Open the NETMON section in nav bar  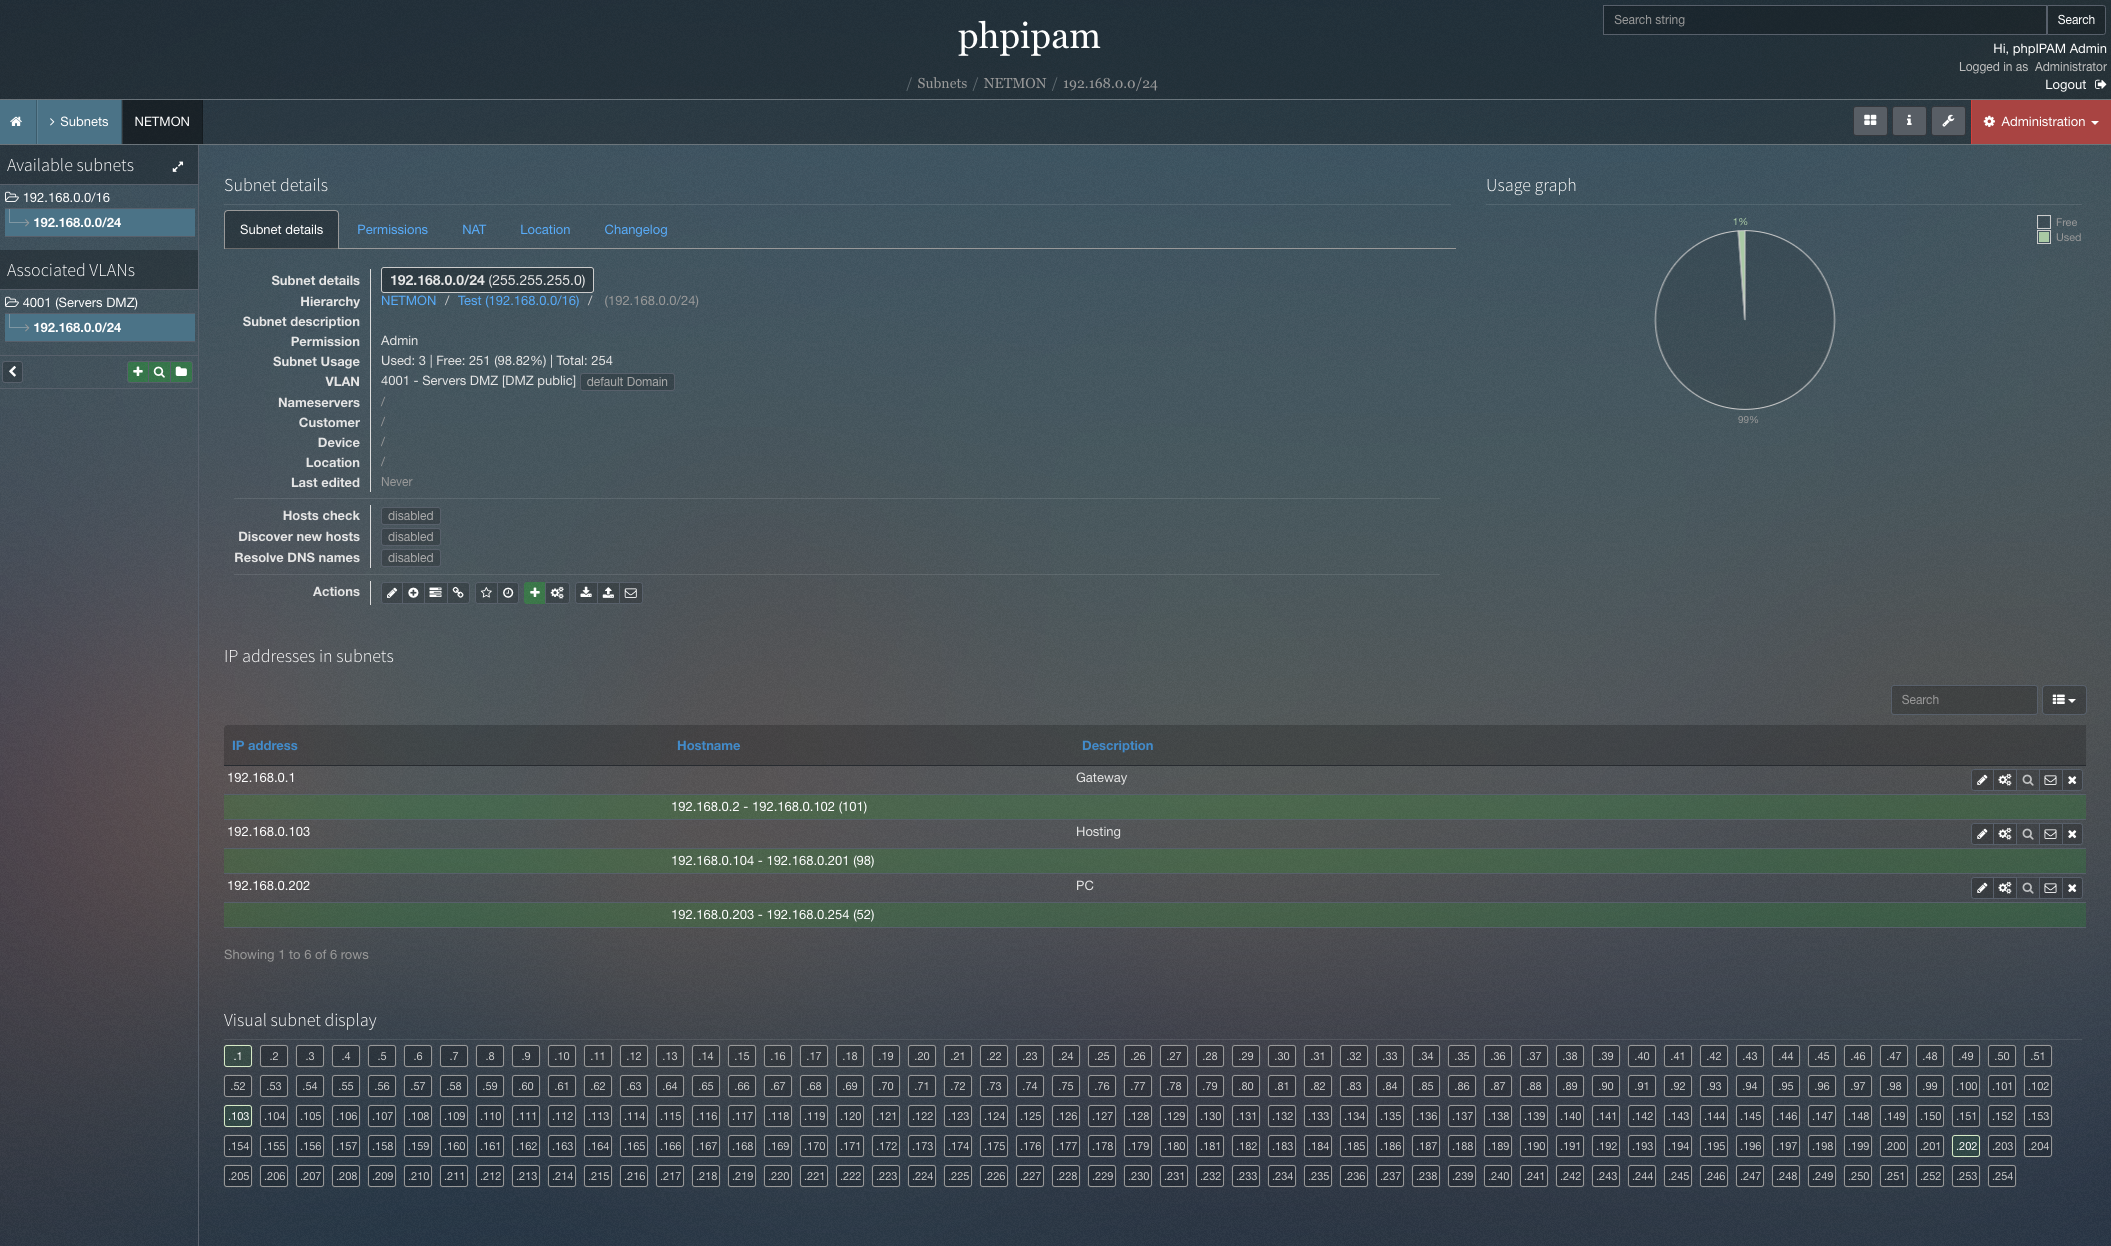point(162,121)
